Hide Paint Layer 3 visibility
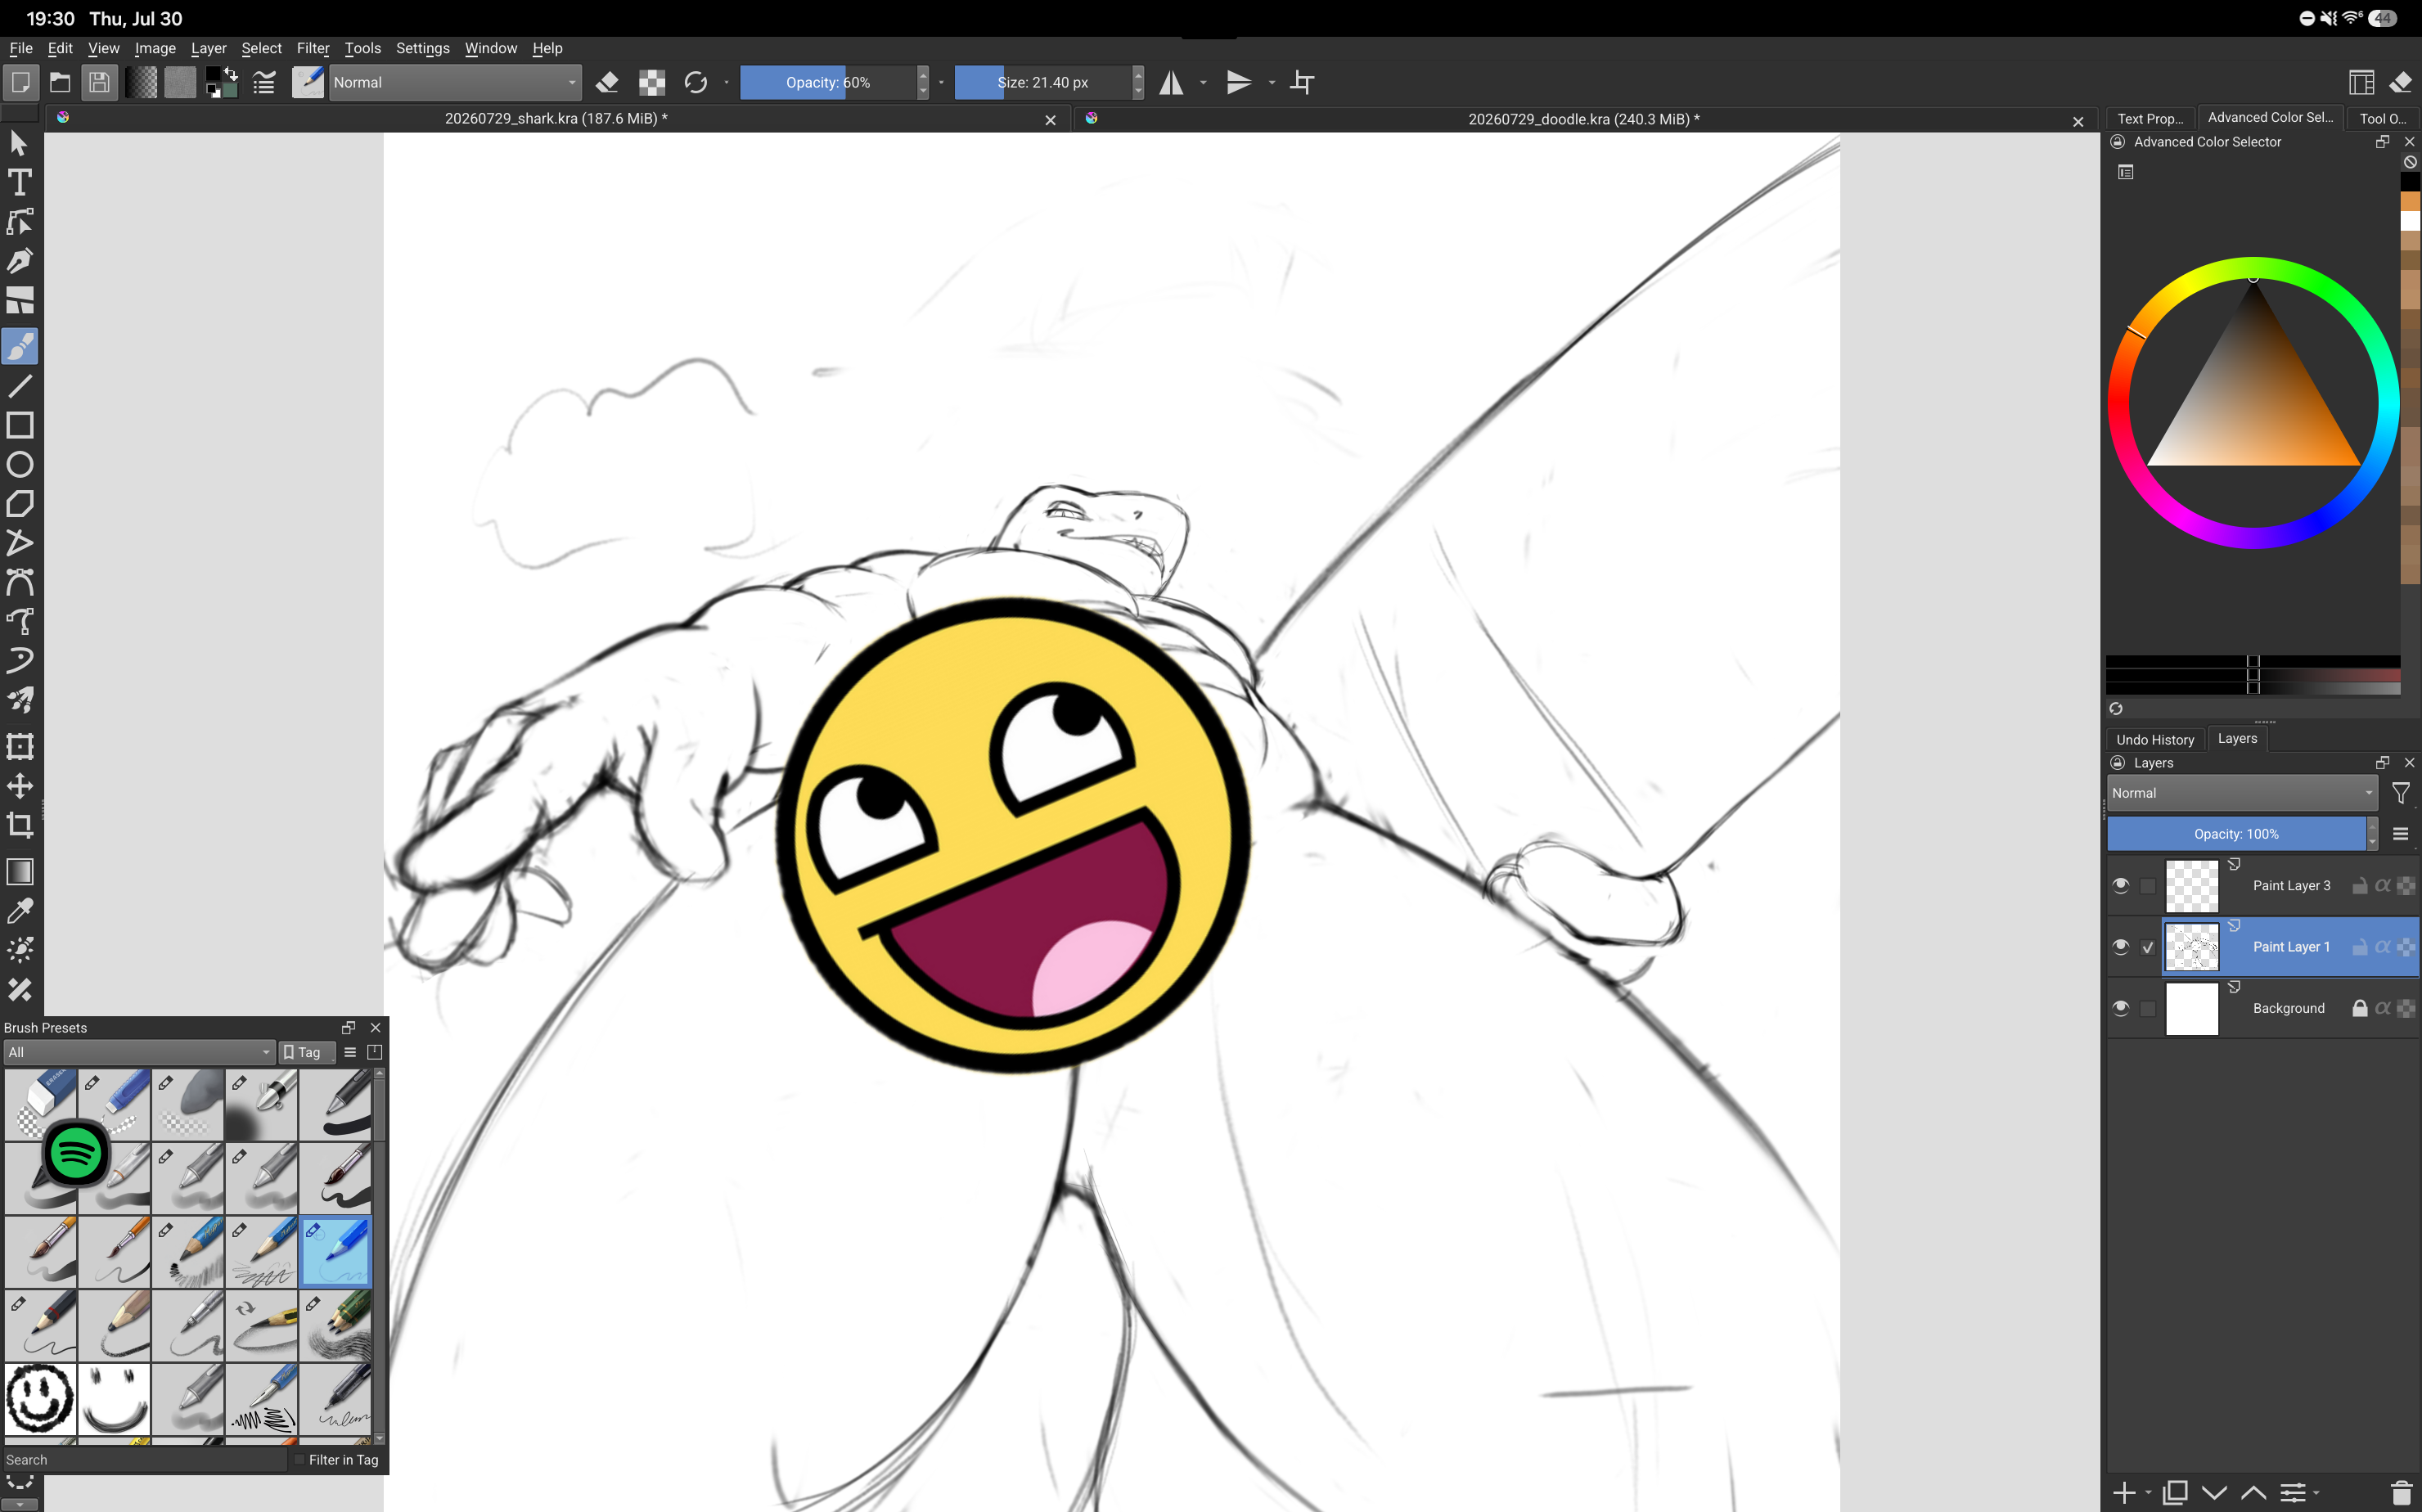Viewport: 2422px width, 1512px height. click(x=2120, y=886)
